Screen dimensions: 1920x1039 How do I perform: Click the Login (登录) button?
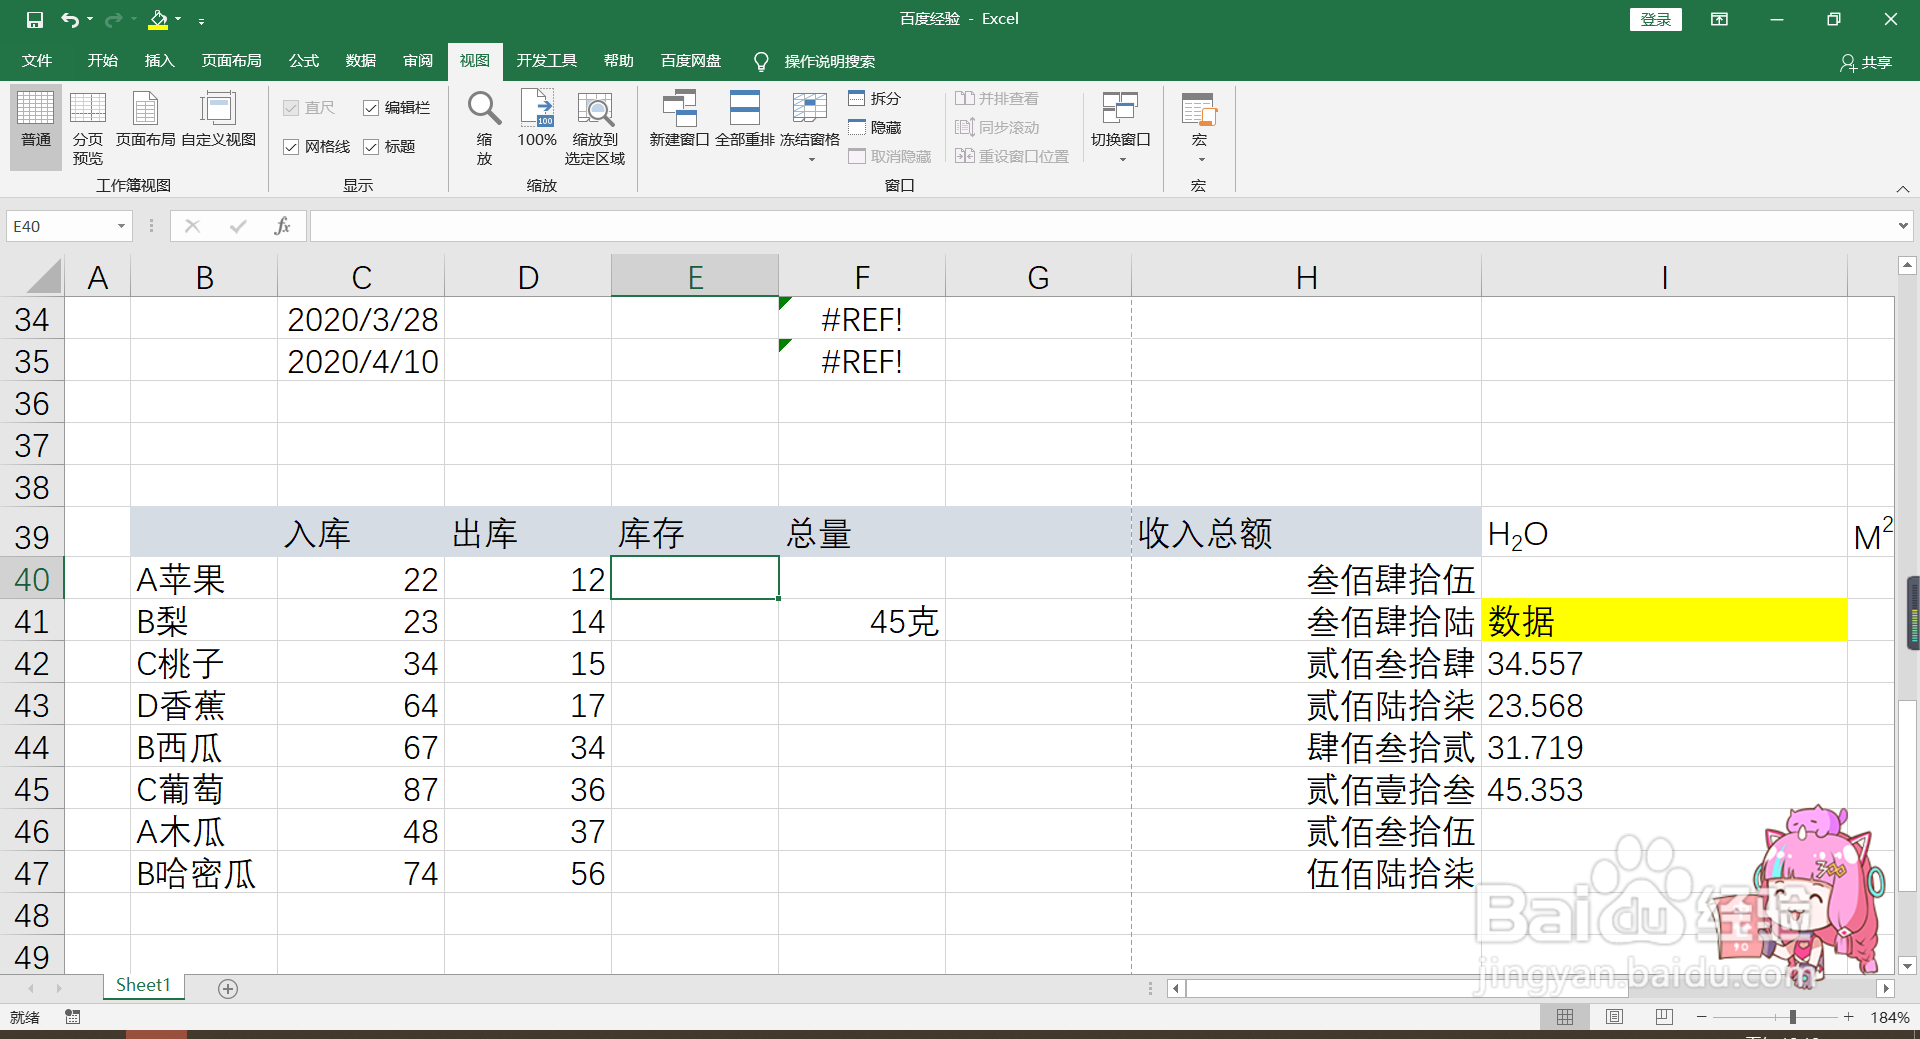point(1656,19)
